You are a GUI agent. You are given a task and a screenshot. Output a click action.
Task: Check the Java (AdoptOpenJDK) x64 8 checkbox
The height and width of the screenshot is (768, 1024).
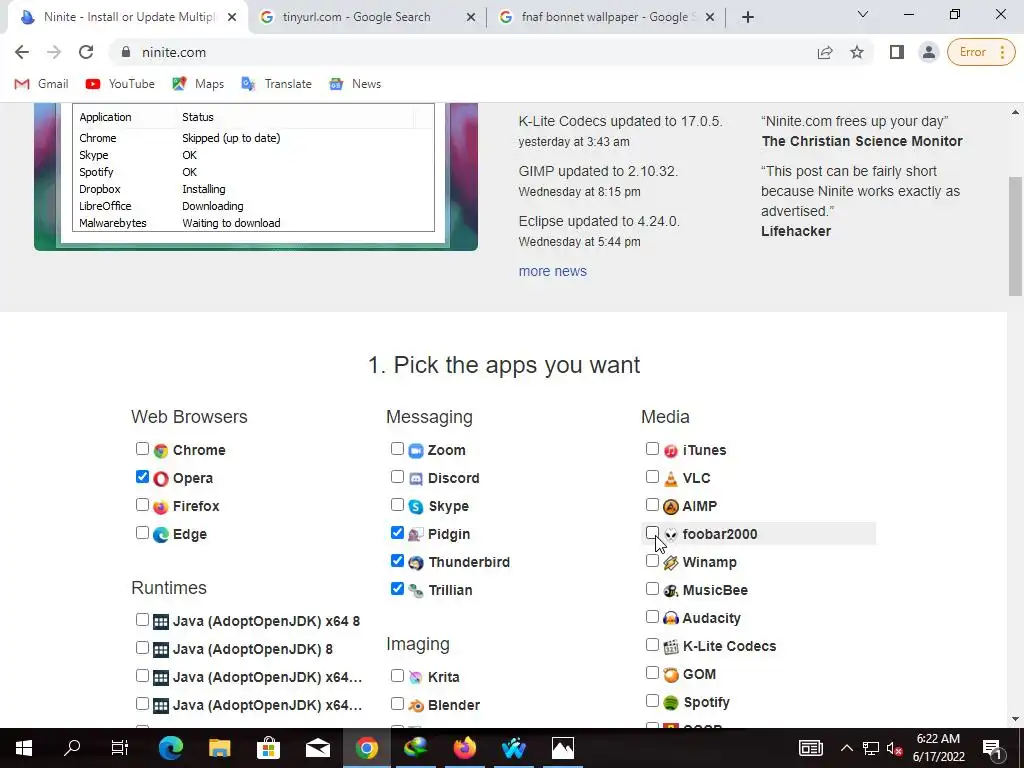pos(142,620)
